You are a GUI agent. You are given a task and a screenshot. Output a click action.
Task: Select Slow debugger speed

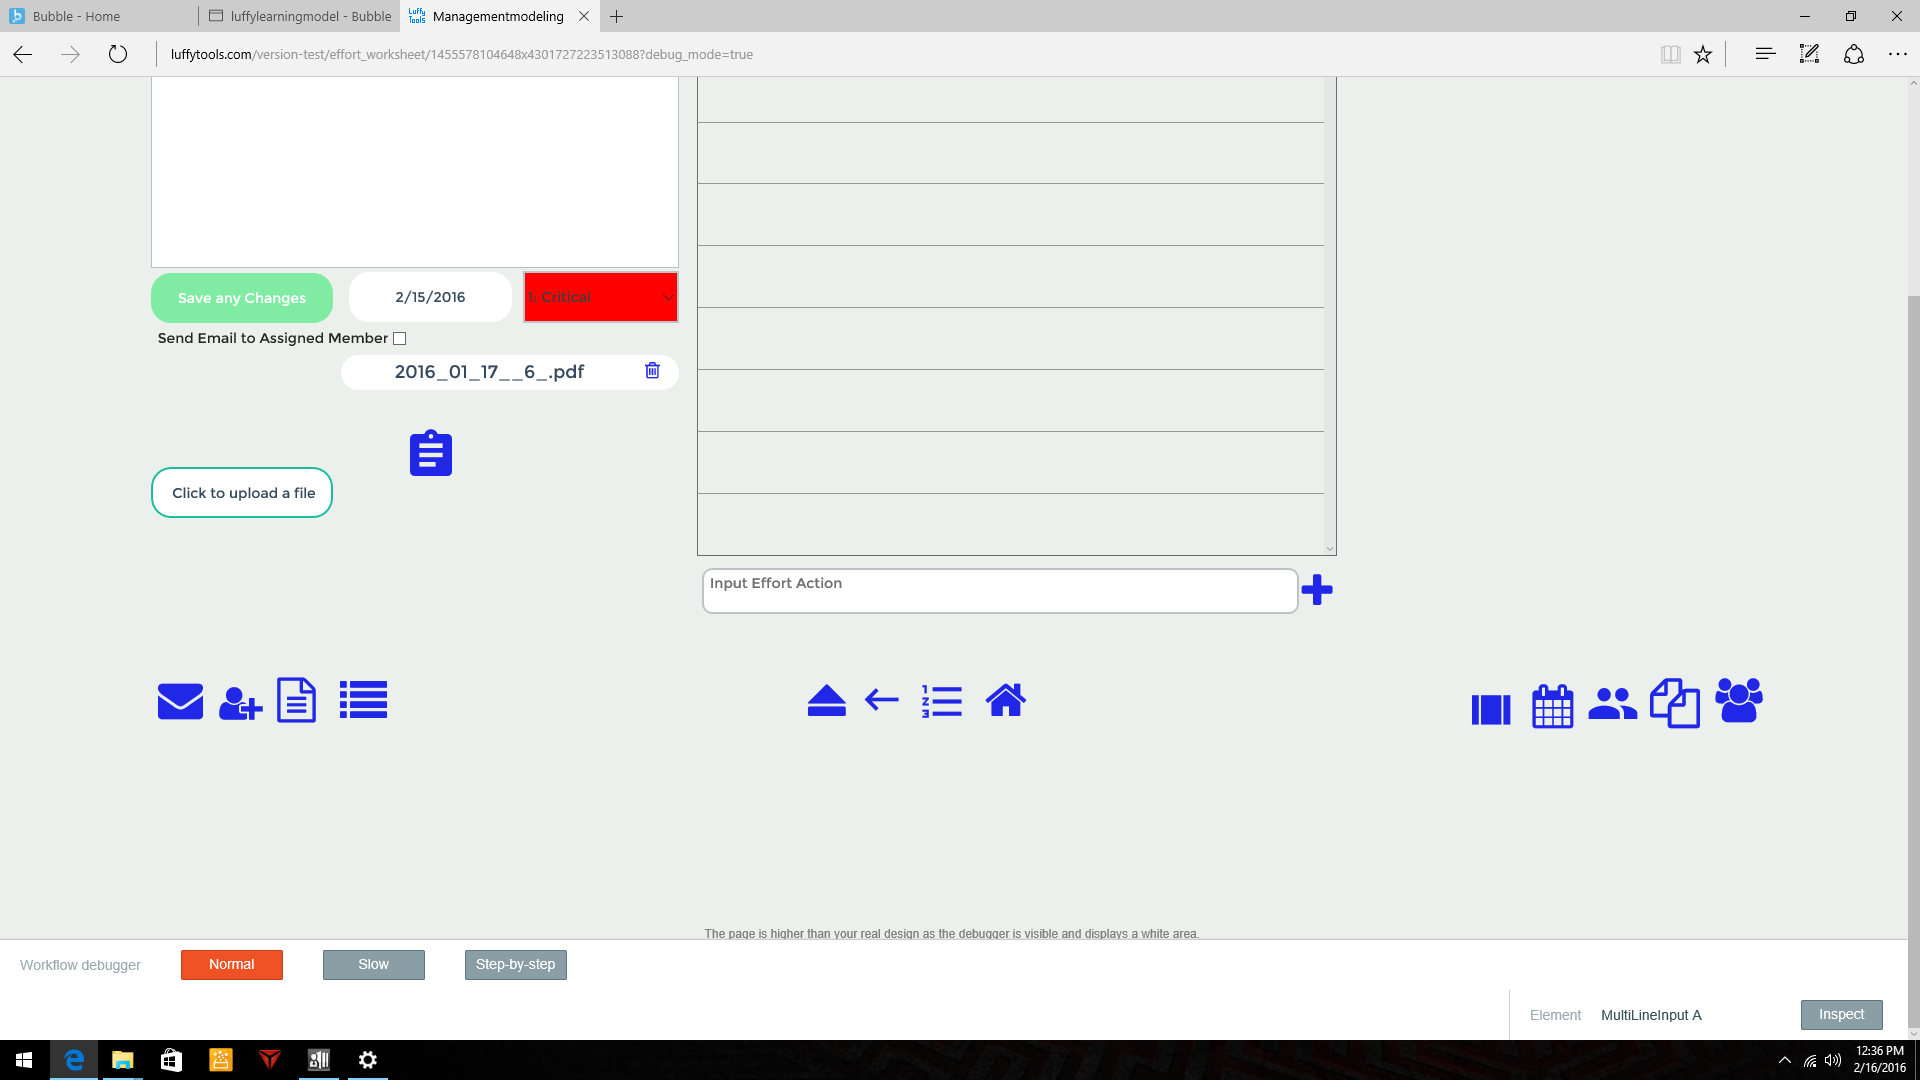pyautogui.click(x=373, y=964)
